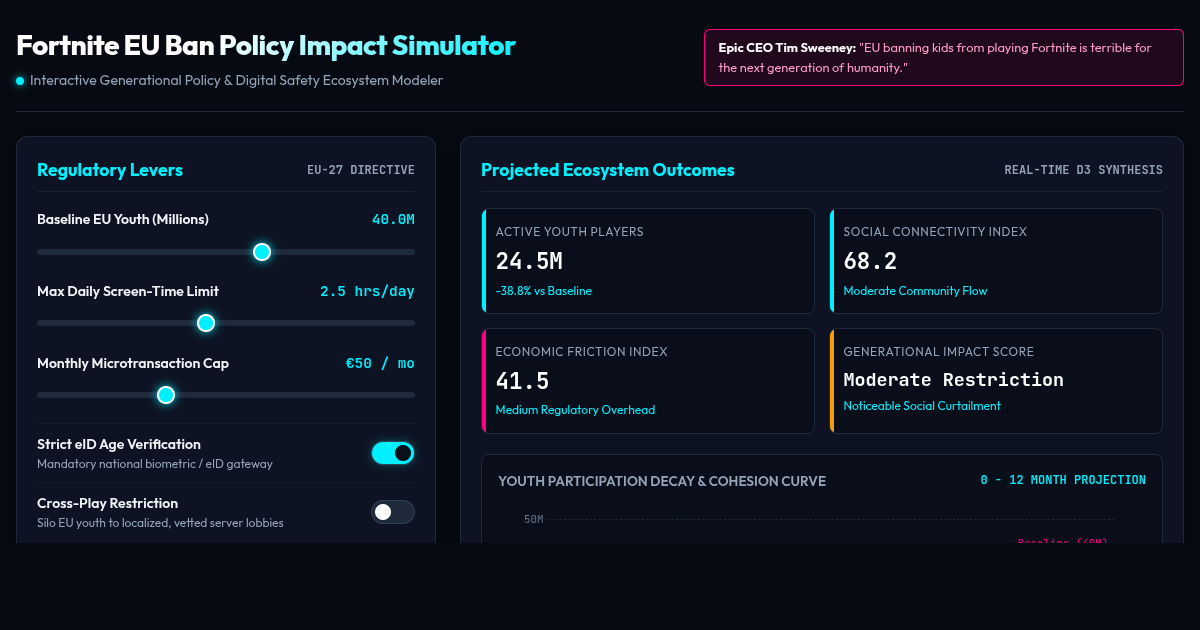Click the Monthly Microtransaction Cap slider handle

[166, 395]
